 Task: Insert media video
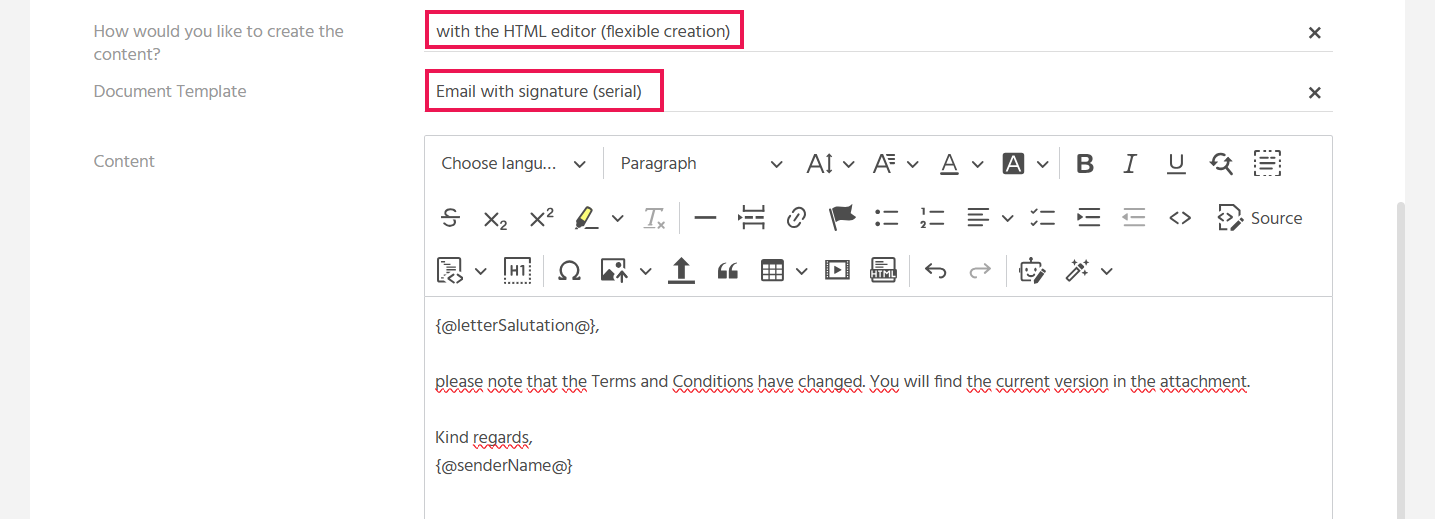(837, 271)
